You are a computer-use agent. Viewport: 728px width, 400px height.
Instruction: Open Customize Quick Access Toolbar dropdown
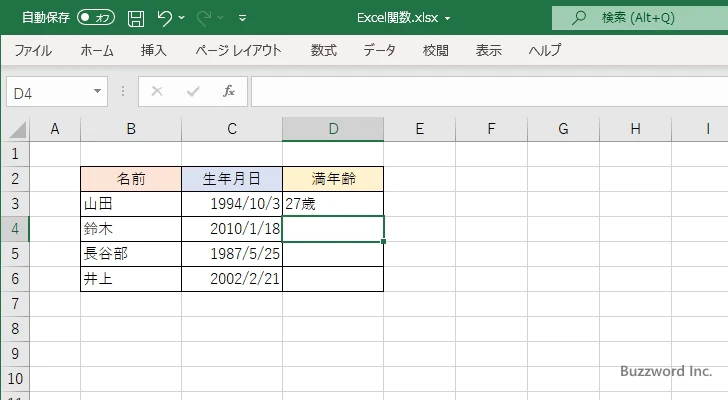(242, 18)
